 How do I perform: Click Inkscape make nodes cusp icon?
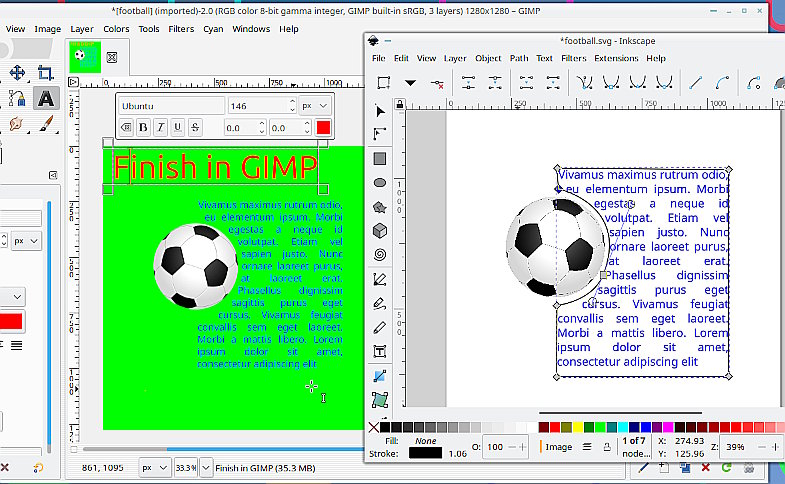click(584, 83)
